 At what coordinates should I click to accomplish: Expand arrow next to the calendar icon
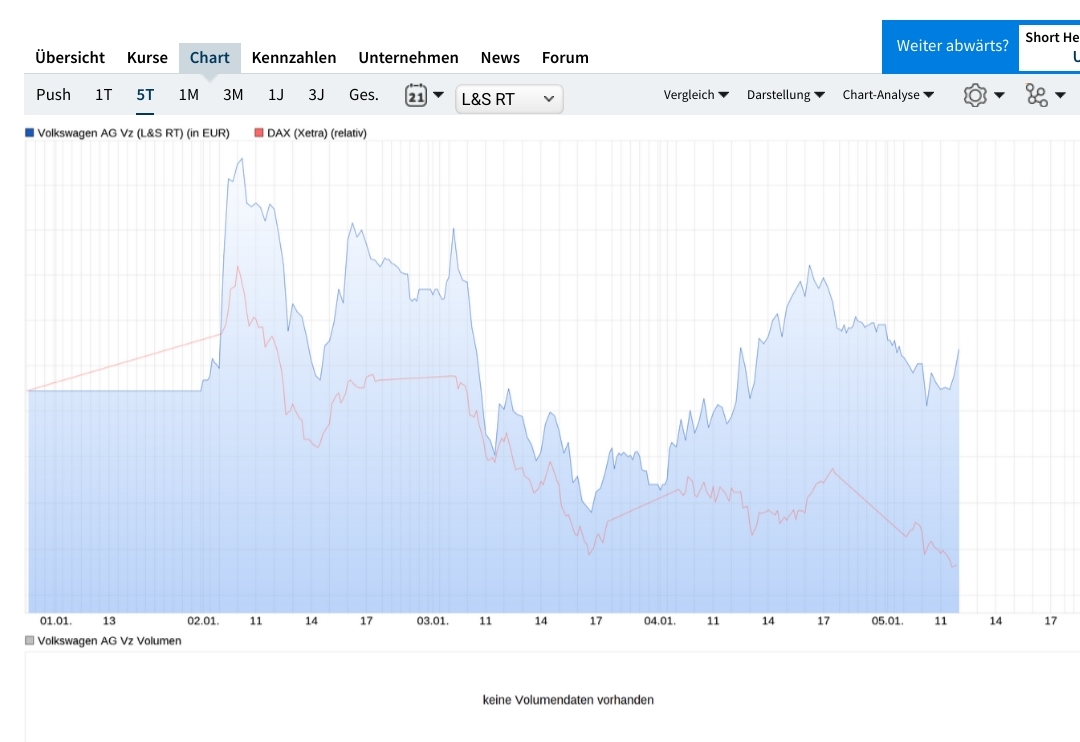tap(438, 95)
